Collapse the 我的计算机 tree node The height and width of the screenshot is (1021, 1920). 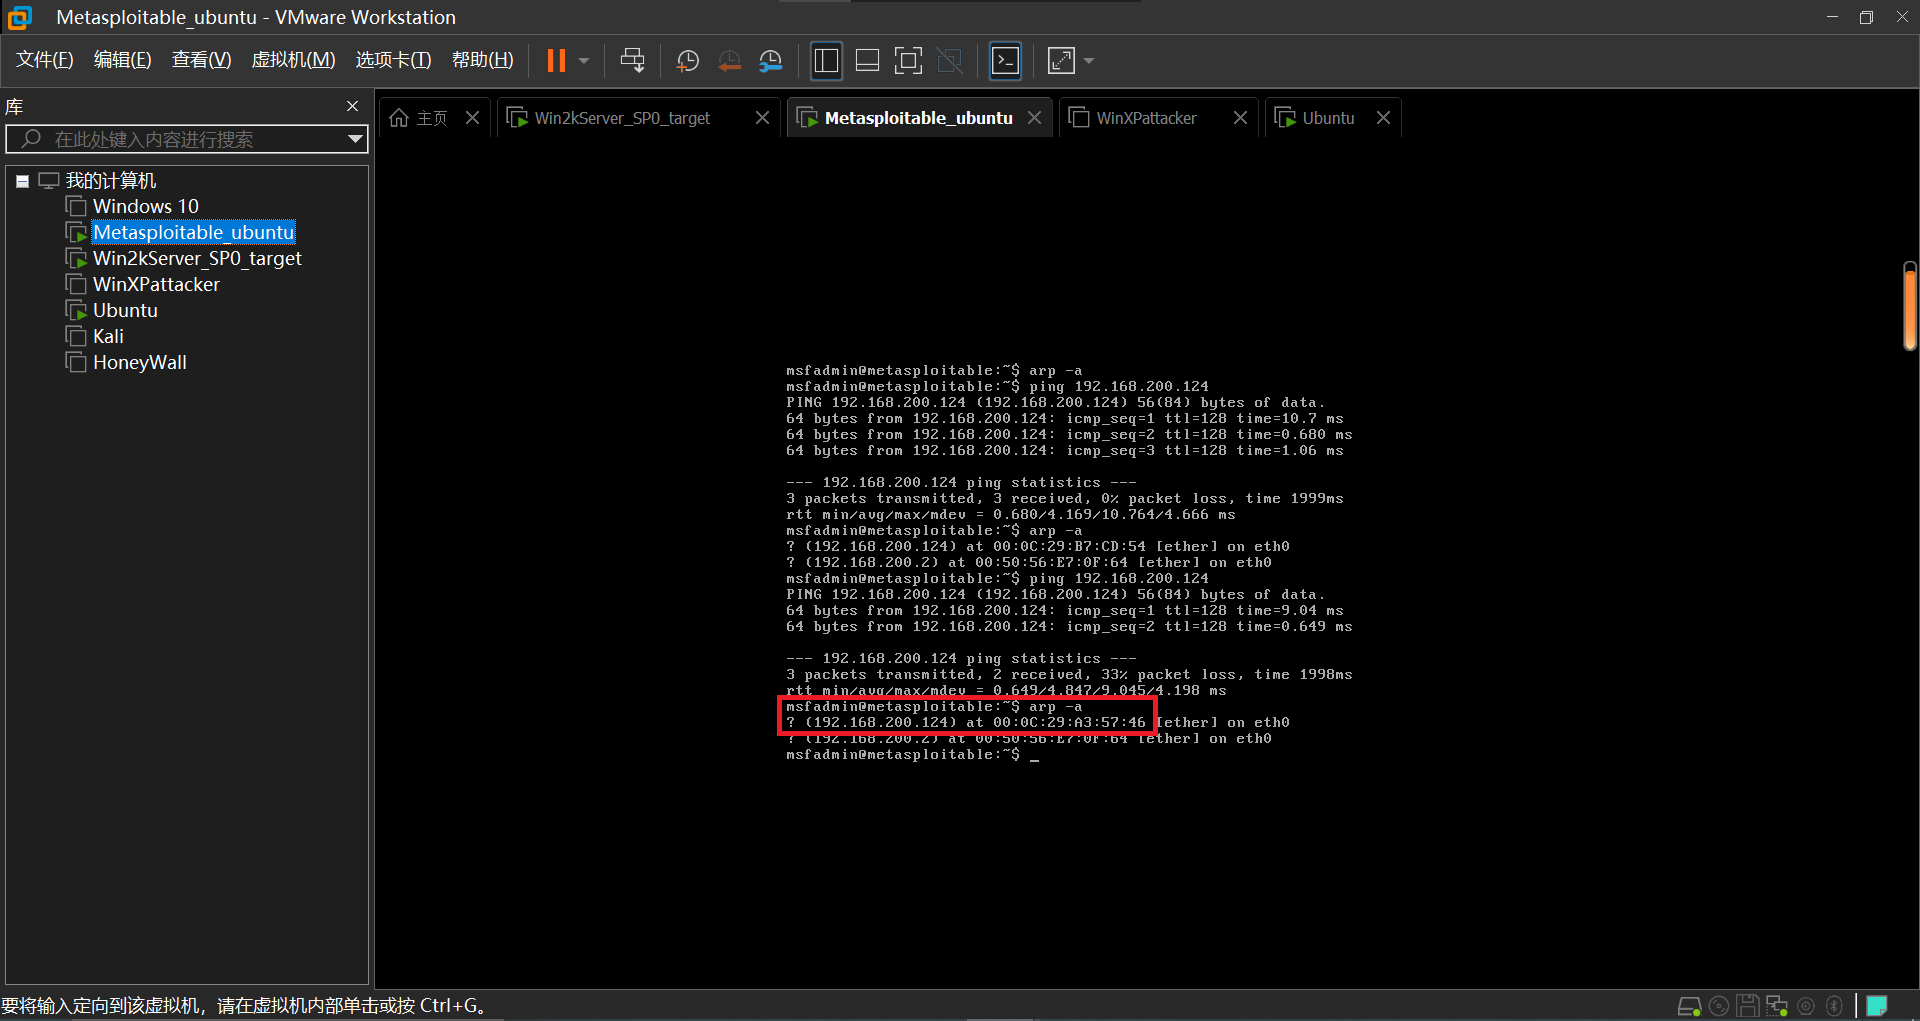(x=22, y=181)
